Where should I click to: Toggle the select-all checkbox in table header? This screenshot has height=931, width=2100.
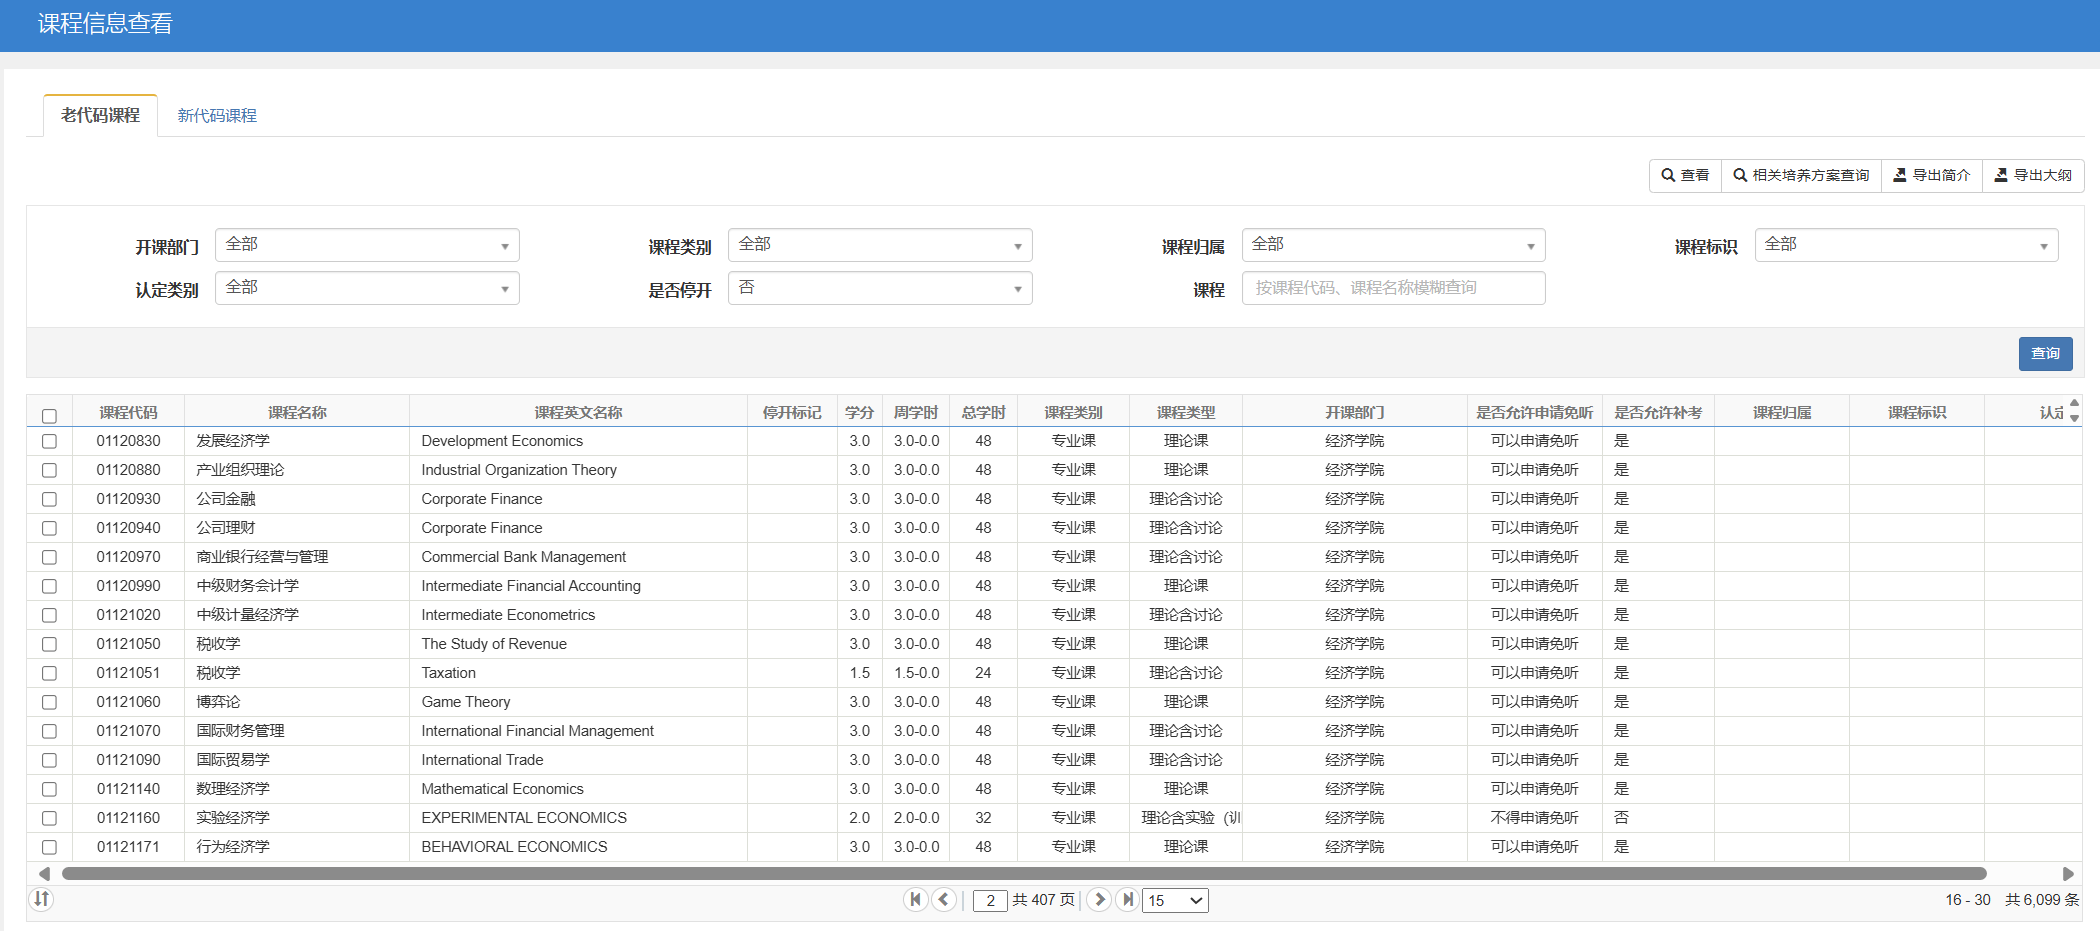click(x=49, y=416)
